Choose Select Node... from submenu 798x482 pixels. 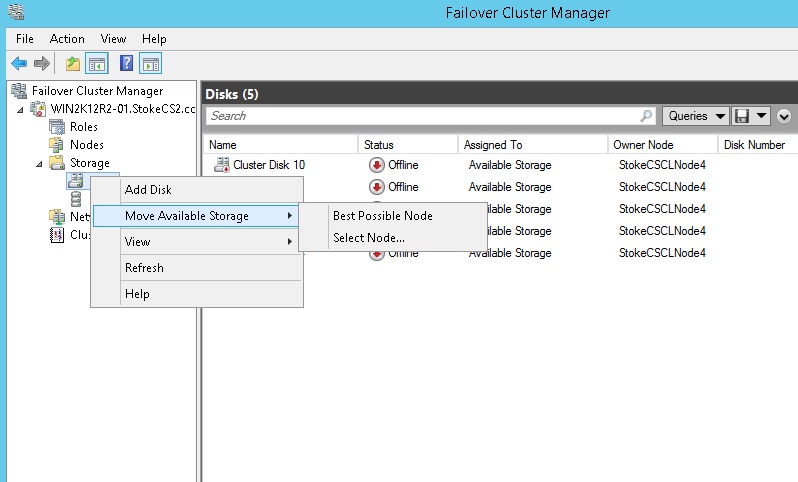coord(393,238)
